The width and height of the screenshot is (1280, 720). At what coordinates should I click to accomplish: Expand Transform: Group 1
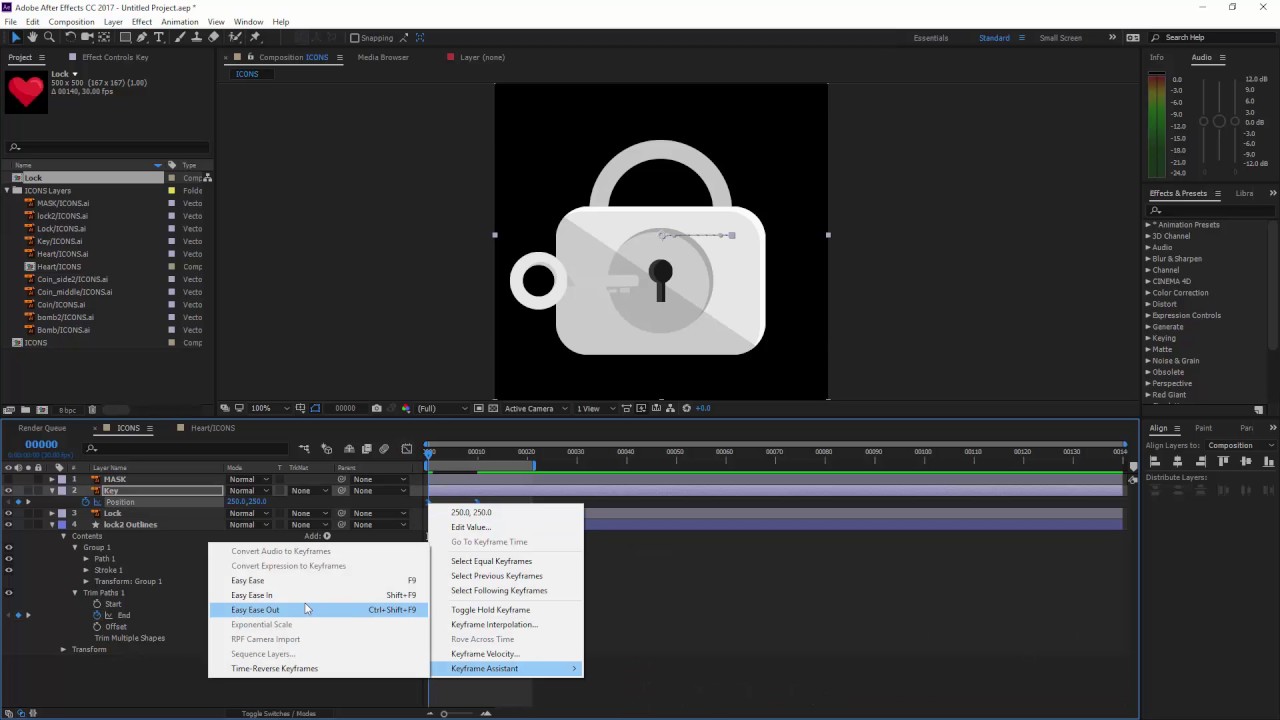pos(86,581)
